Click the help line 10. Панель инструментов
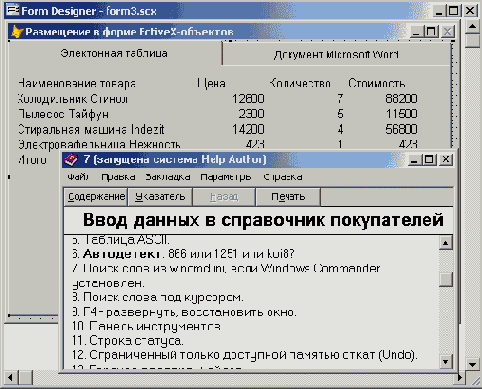This screenshot has width=482, height=389. [x=146, y=326]
